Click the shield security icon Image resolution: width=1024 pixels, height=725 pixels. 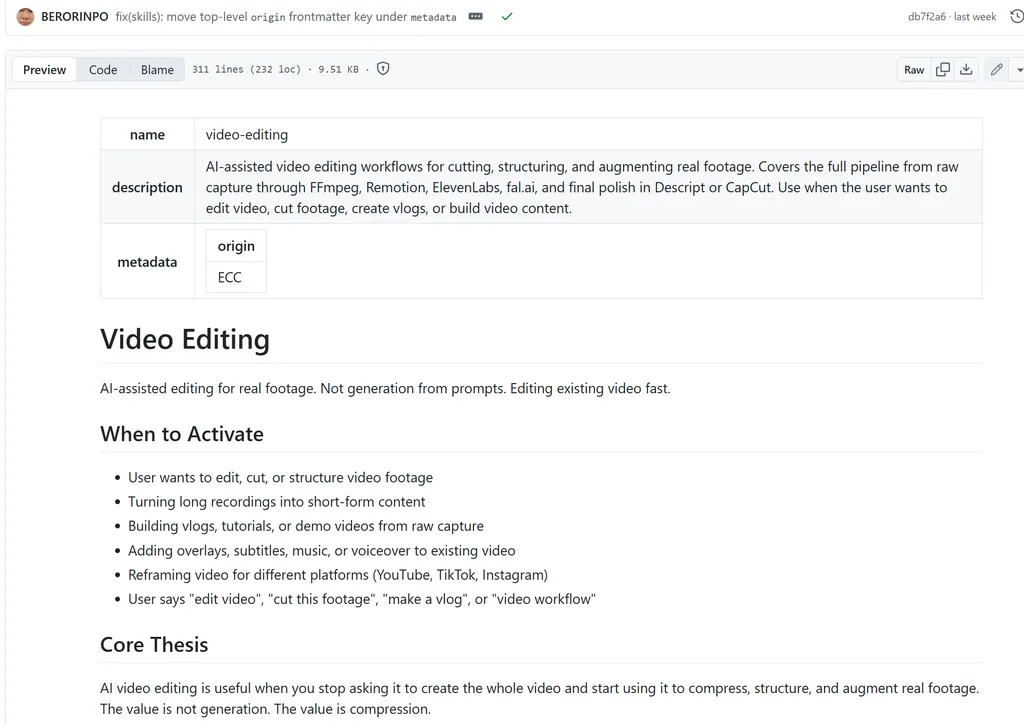pos(383,69)
